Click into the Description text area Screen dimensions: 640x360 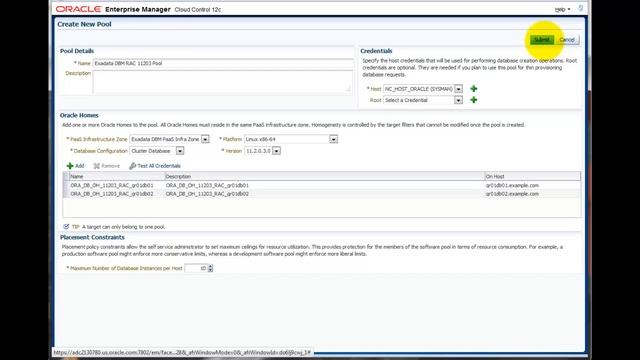tap(222, 82)
